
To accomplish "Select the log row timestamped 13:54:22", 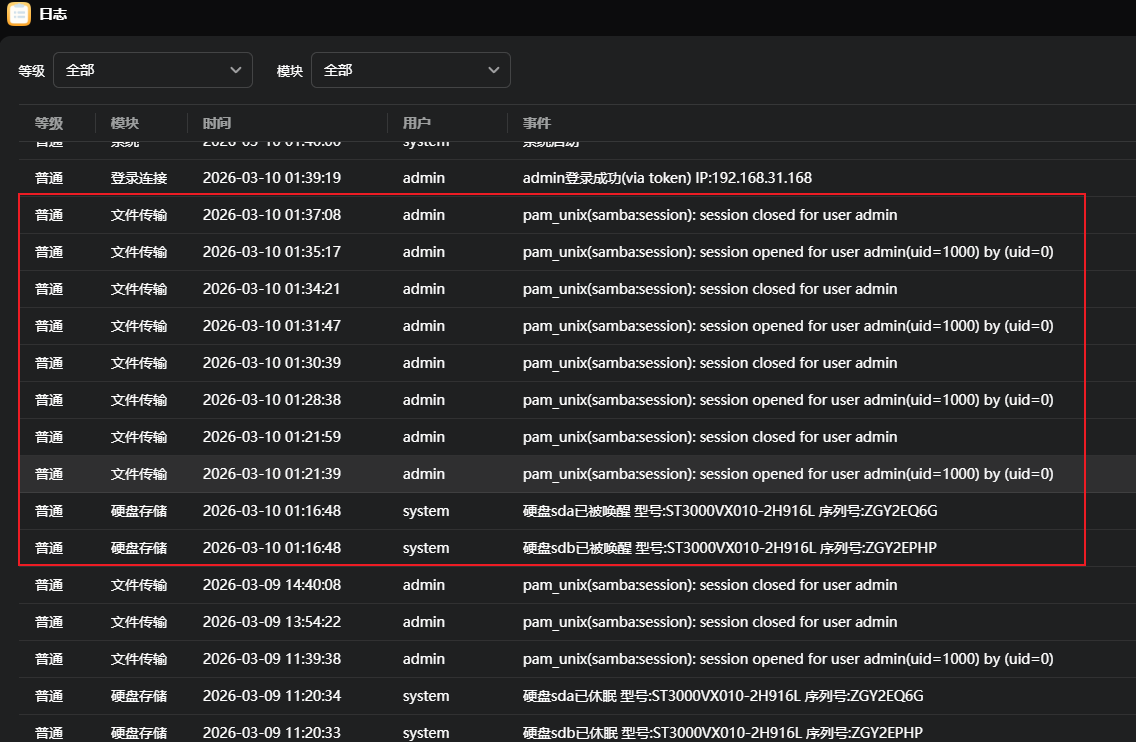I will coord(272,622).
